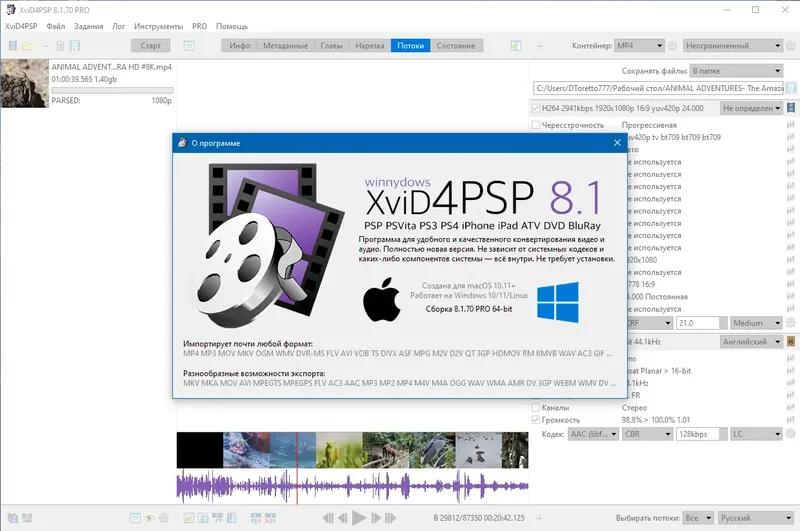Image resolution: width=800 pixels, height=531 pixels.
Task: Open the Не определен language dropdown
Action: [752, 108]
